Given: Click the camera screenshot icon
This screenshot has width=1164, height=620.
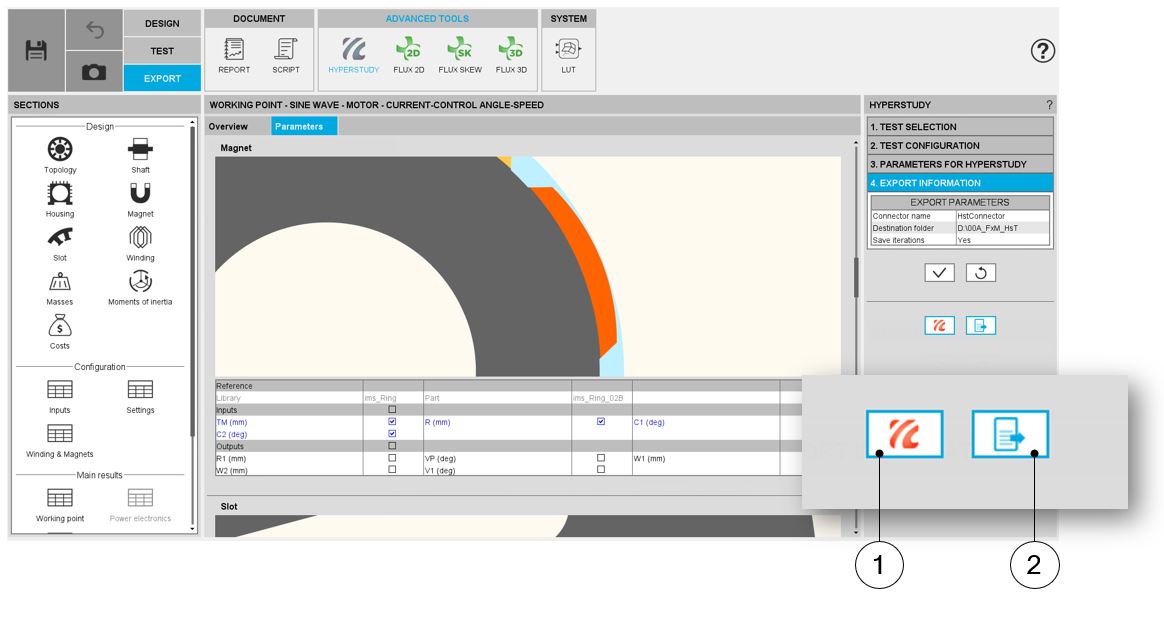Looking at the screenshot, I should [x=94, y=72].
